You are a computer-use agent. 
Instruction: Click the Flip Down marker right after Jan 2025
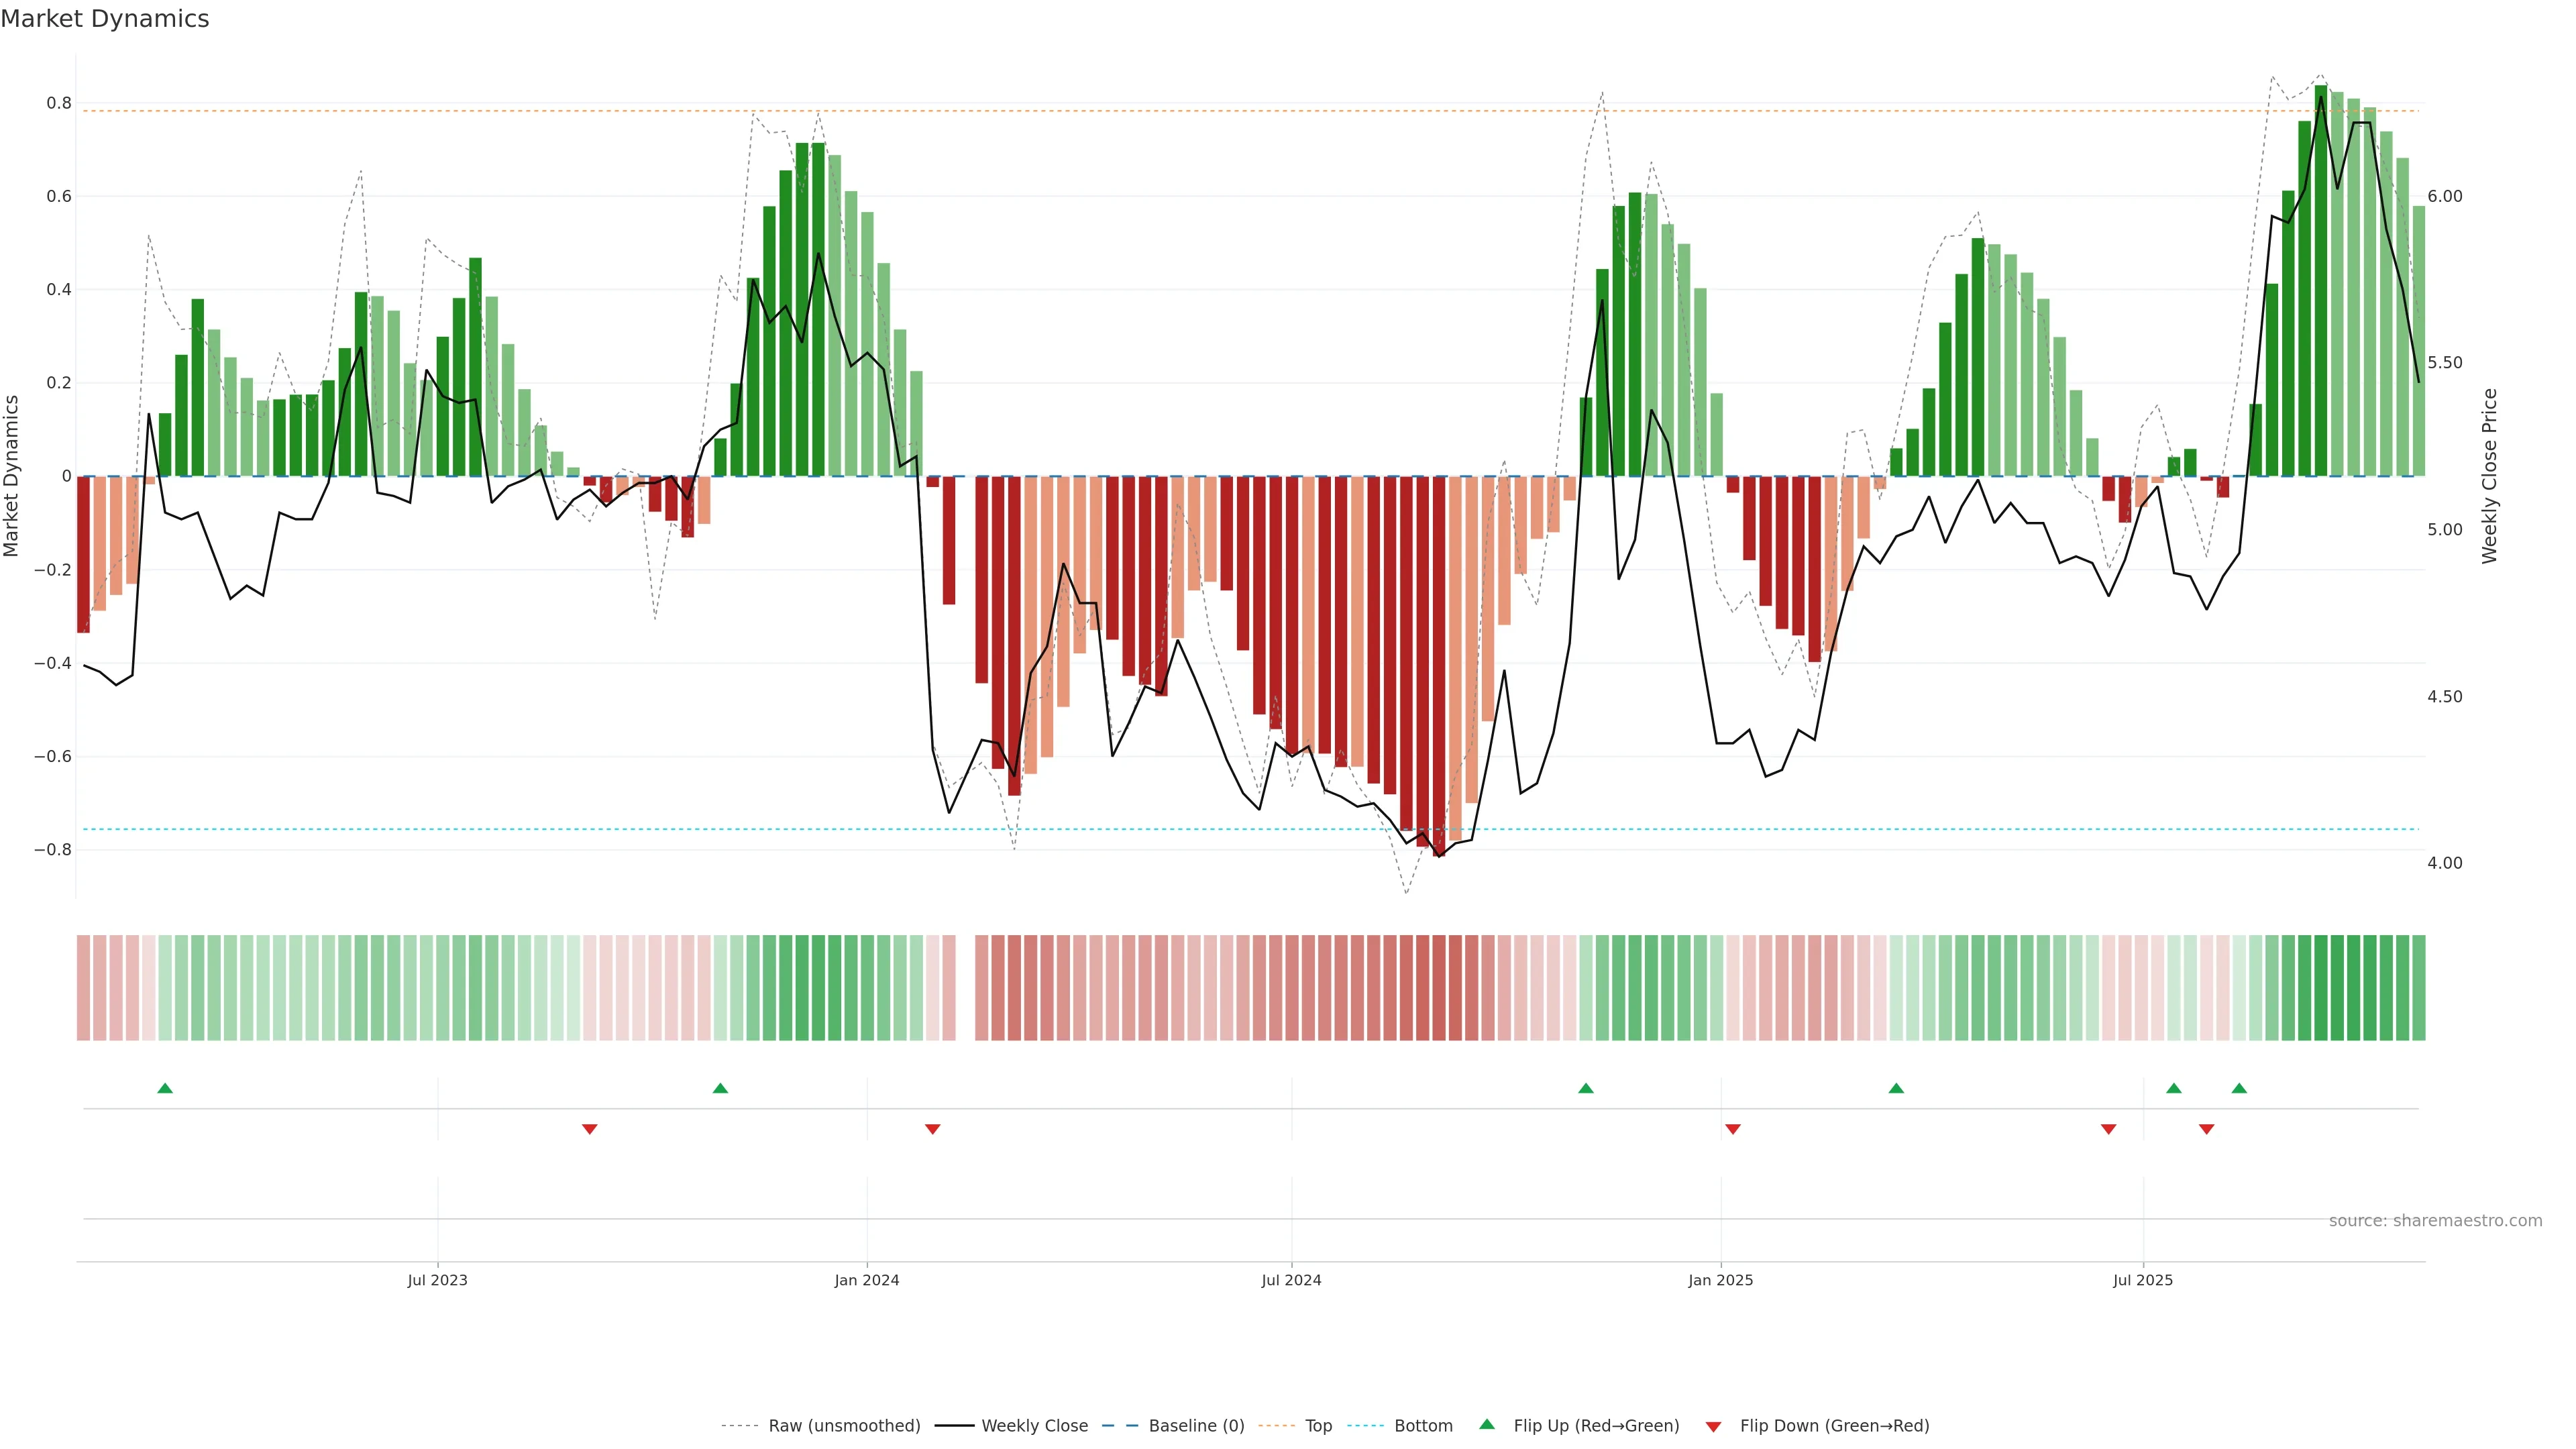click(x=1733, y=1129)
